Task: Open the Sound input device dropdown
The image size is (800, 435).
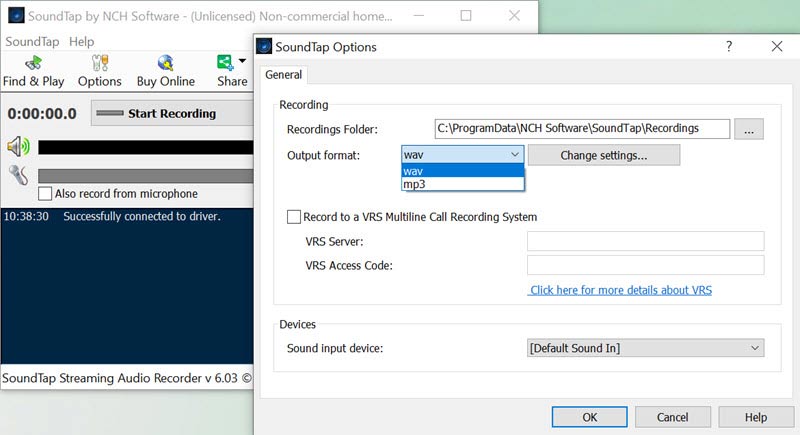Action: point(645,348)
